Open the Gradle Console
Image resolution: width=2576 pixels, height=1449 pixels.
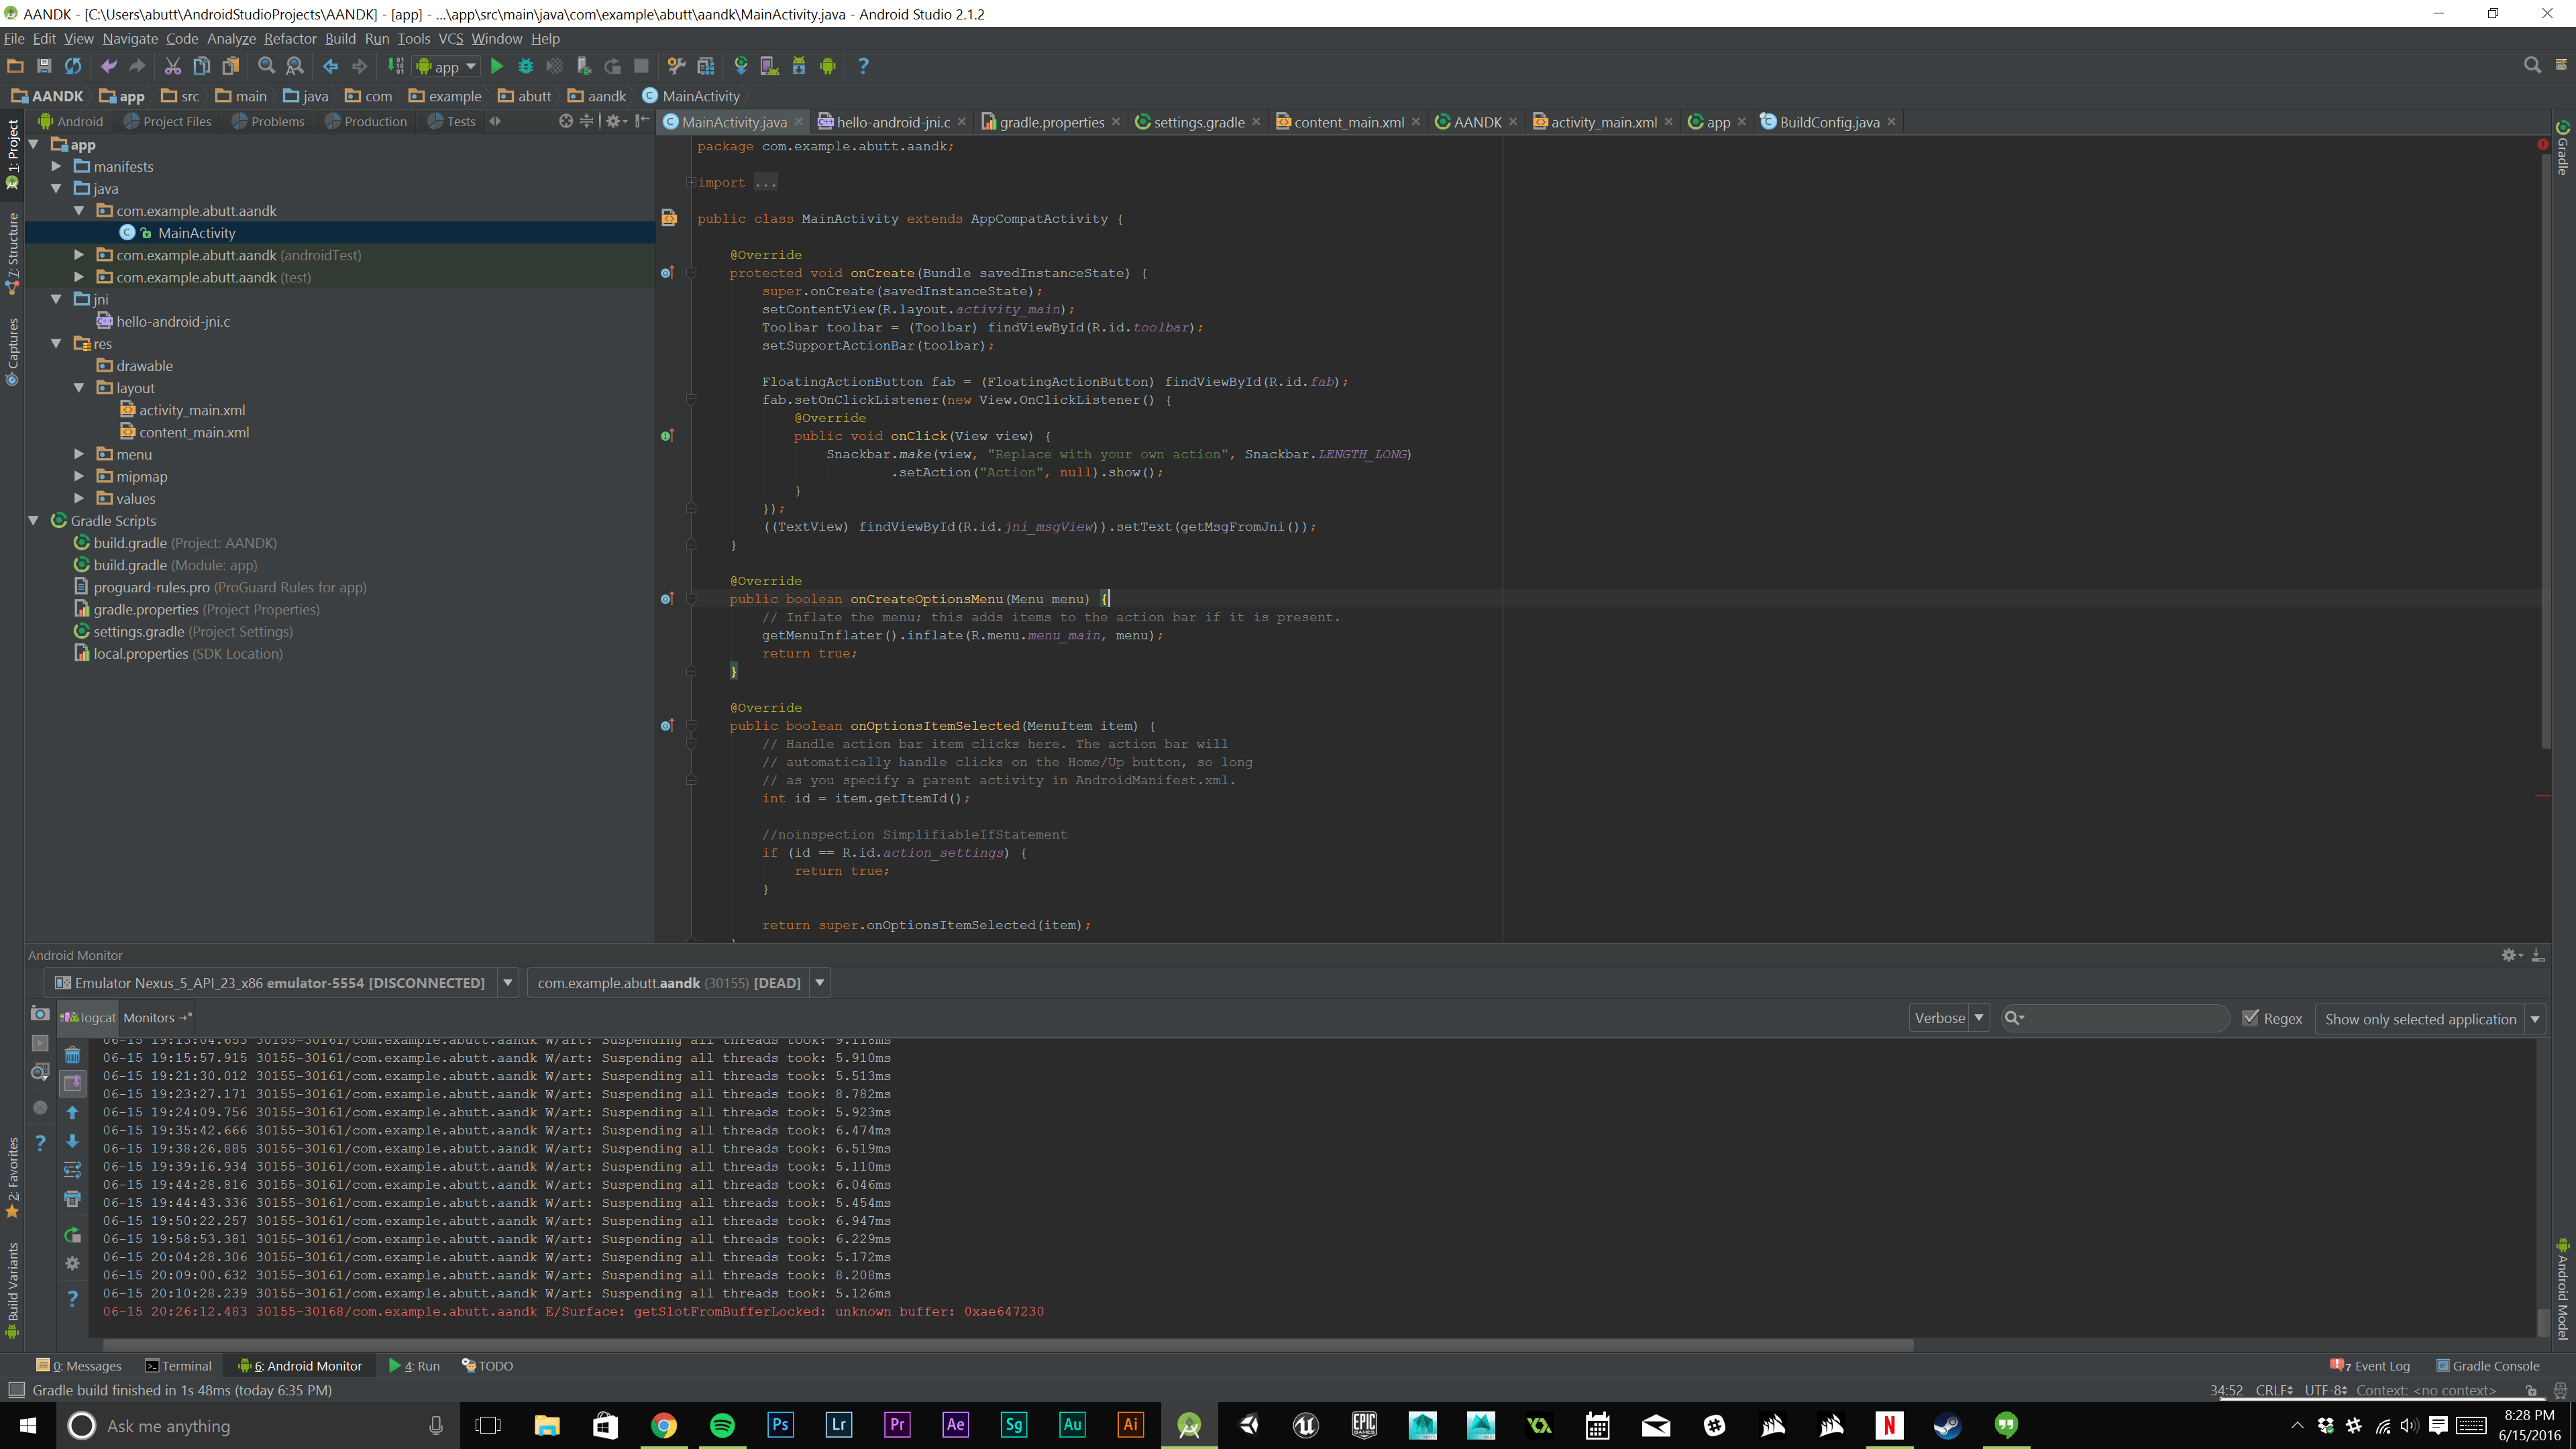2490,1365
